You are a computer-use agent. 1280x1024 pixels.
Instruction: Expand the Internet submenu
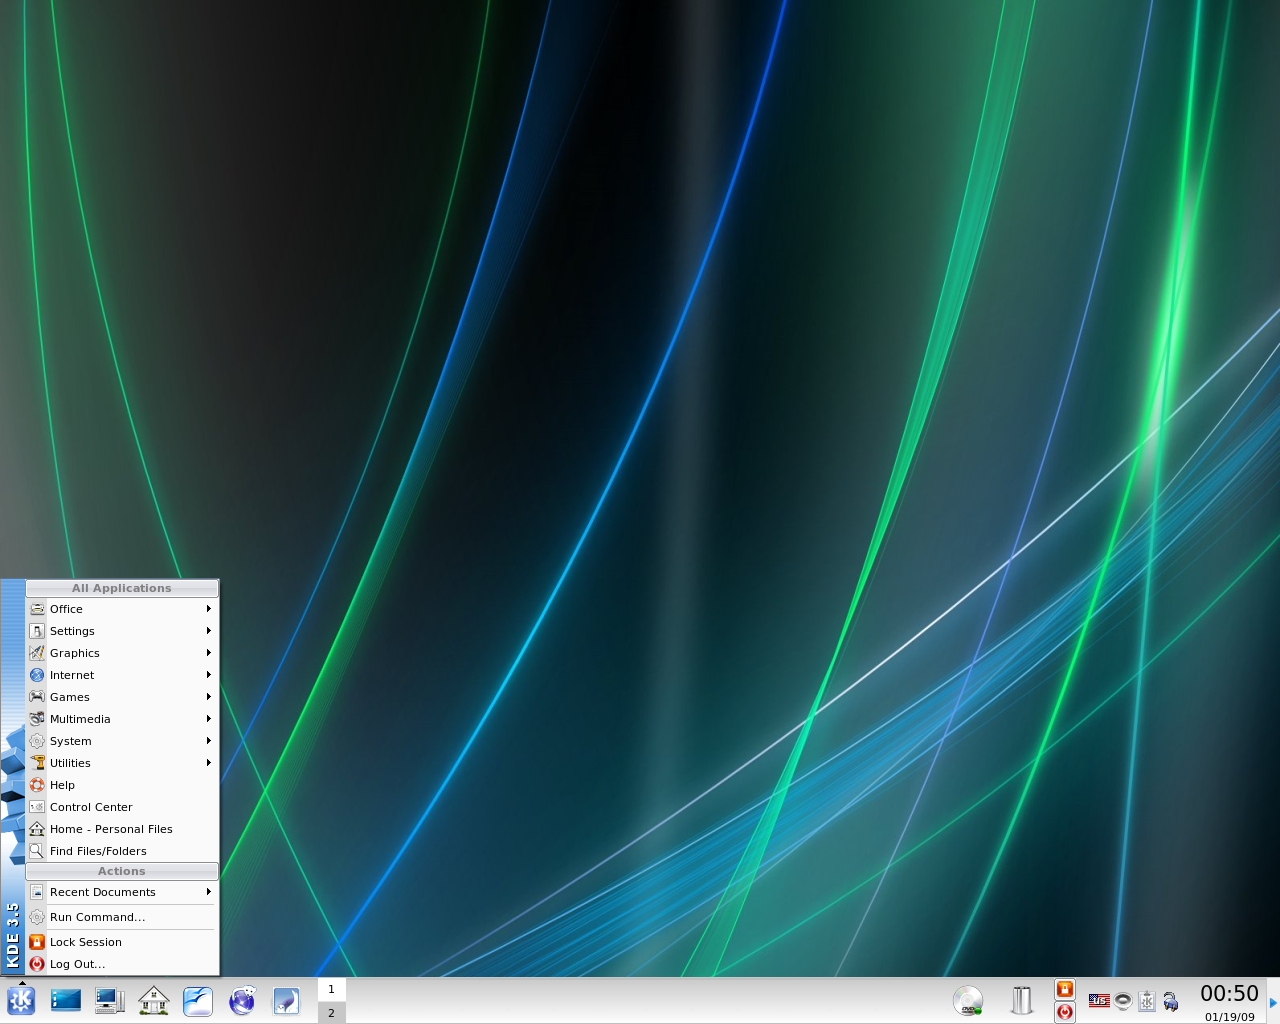click(122, 675)
